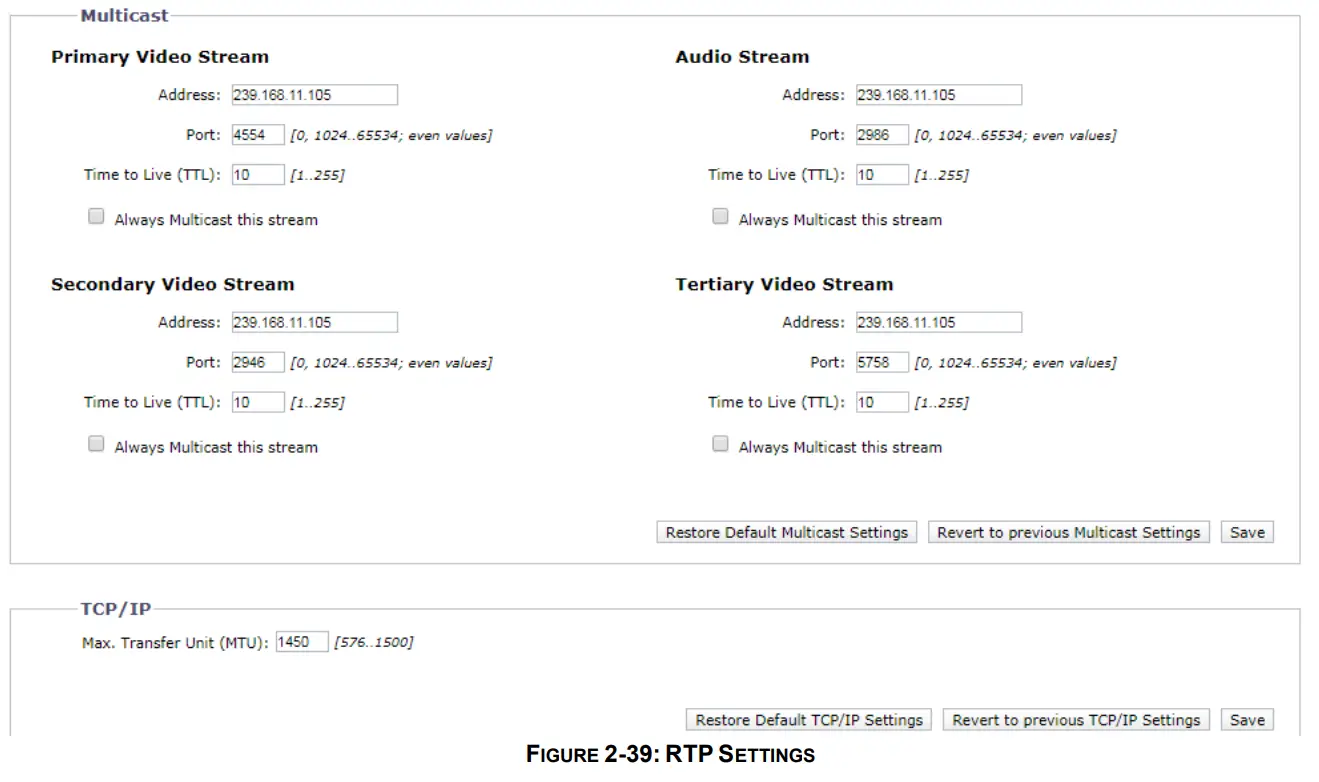Click Restore Default Multicast Settings
This screenshot has height=782, width=1319.
click(x=785, y=531)
